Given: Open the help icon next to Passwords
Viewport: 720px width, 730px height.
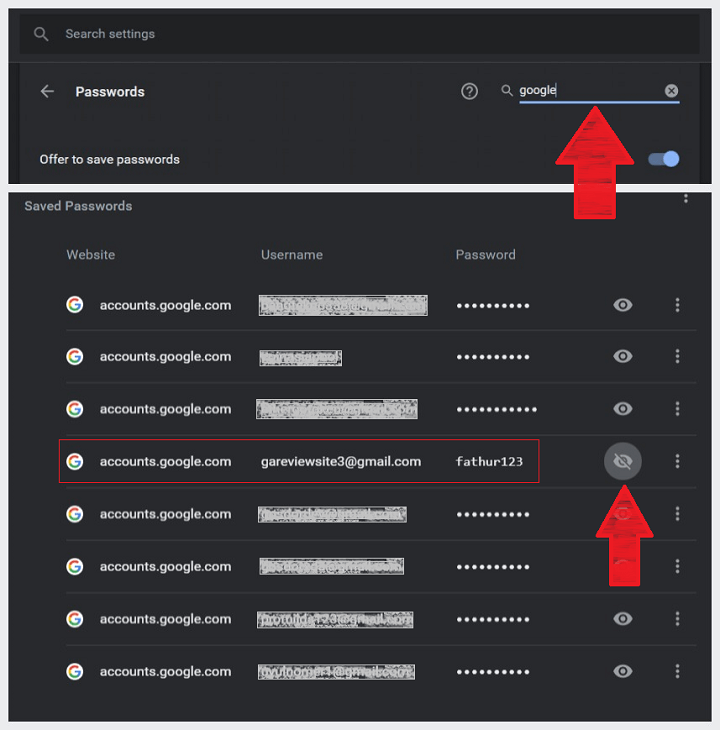Looking at the screenshot, I should 469,91.
